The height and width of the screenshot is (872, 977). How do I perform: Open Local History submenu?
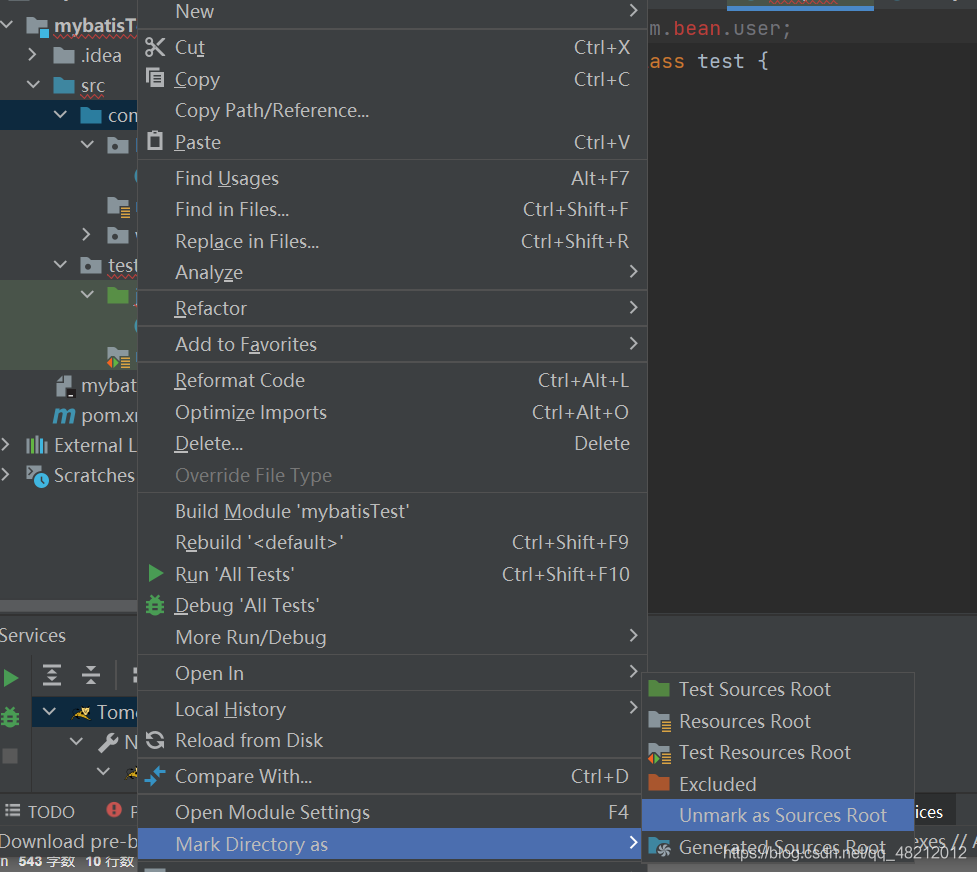click(x=392, y=709)
